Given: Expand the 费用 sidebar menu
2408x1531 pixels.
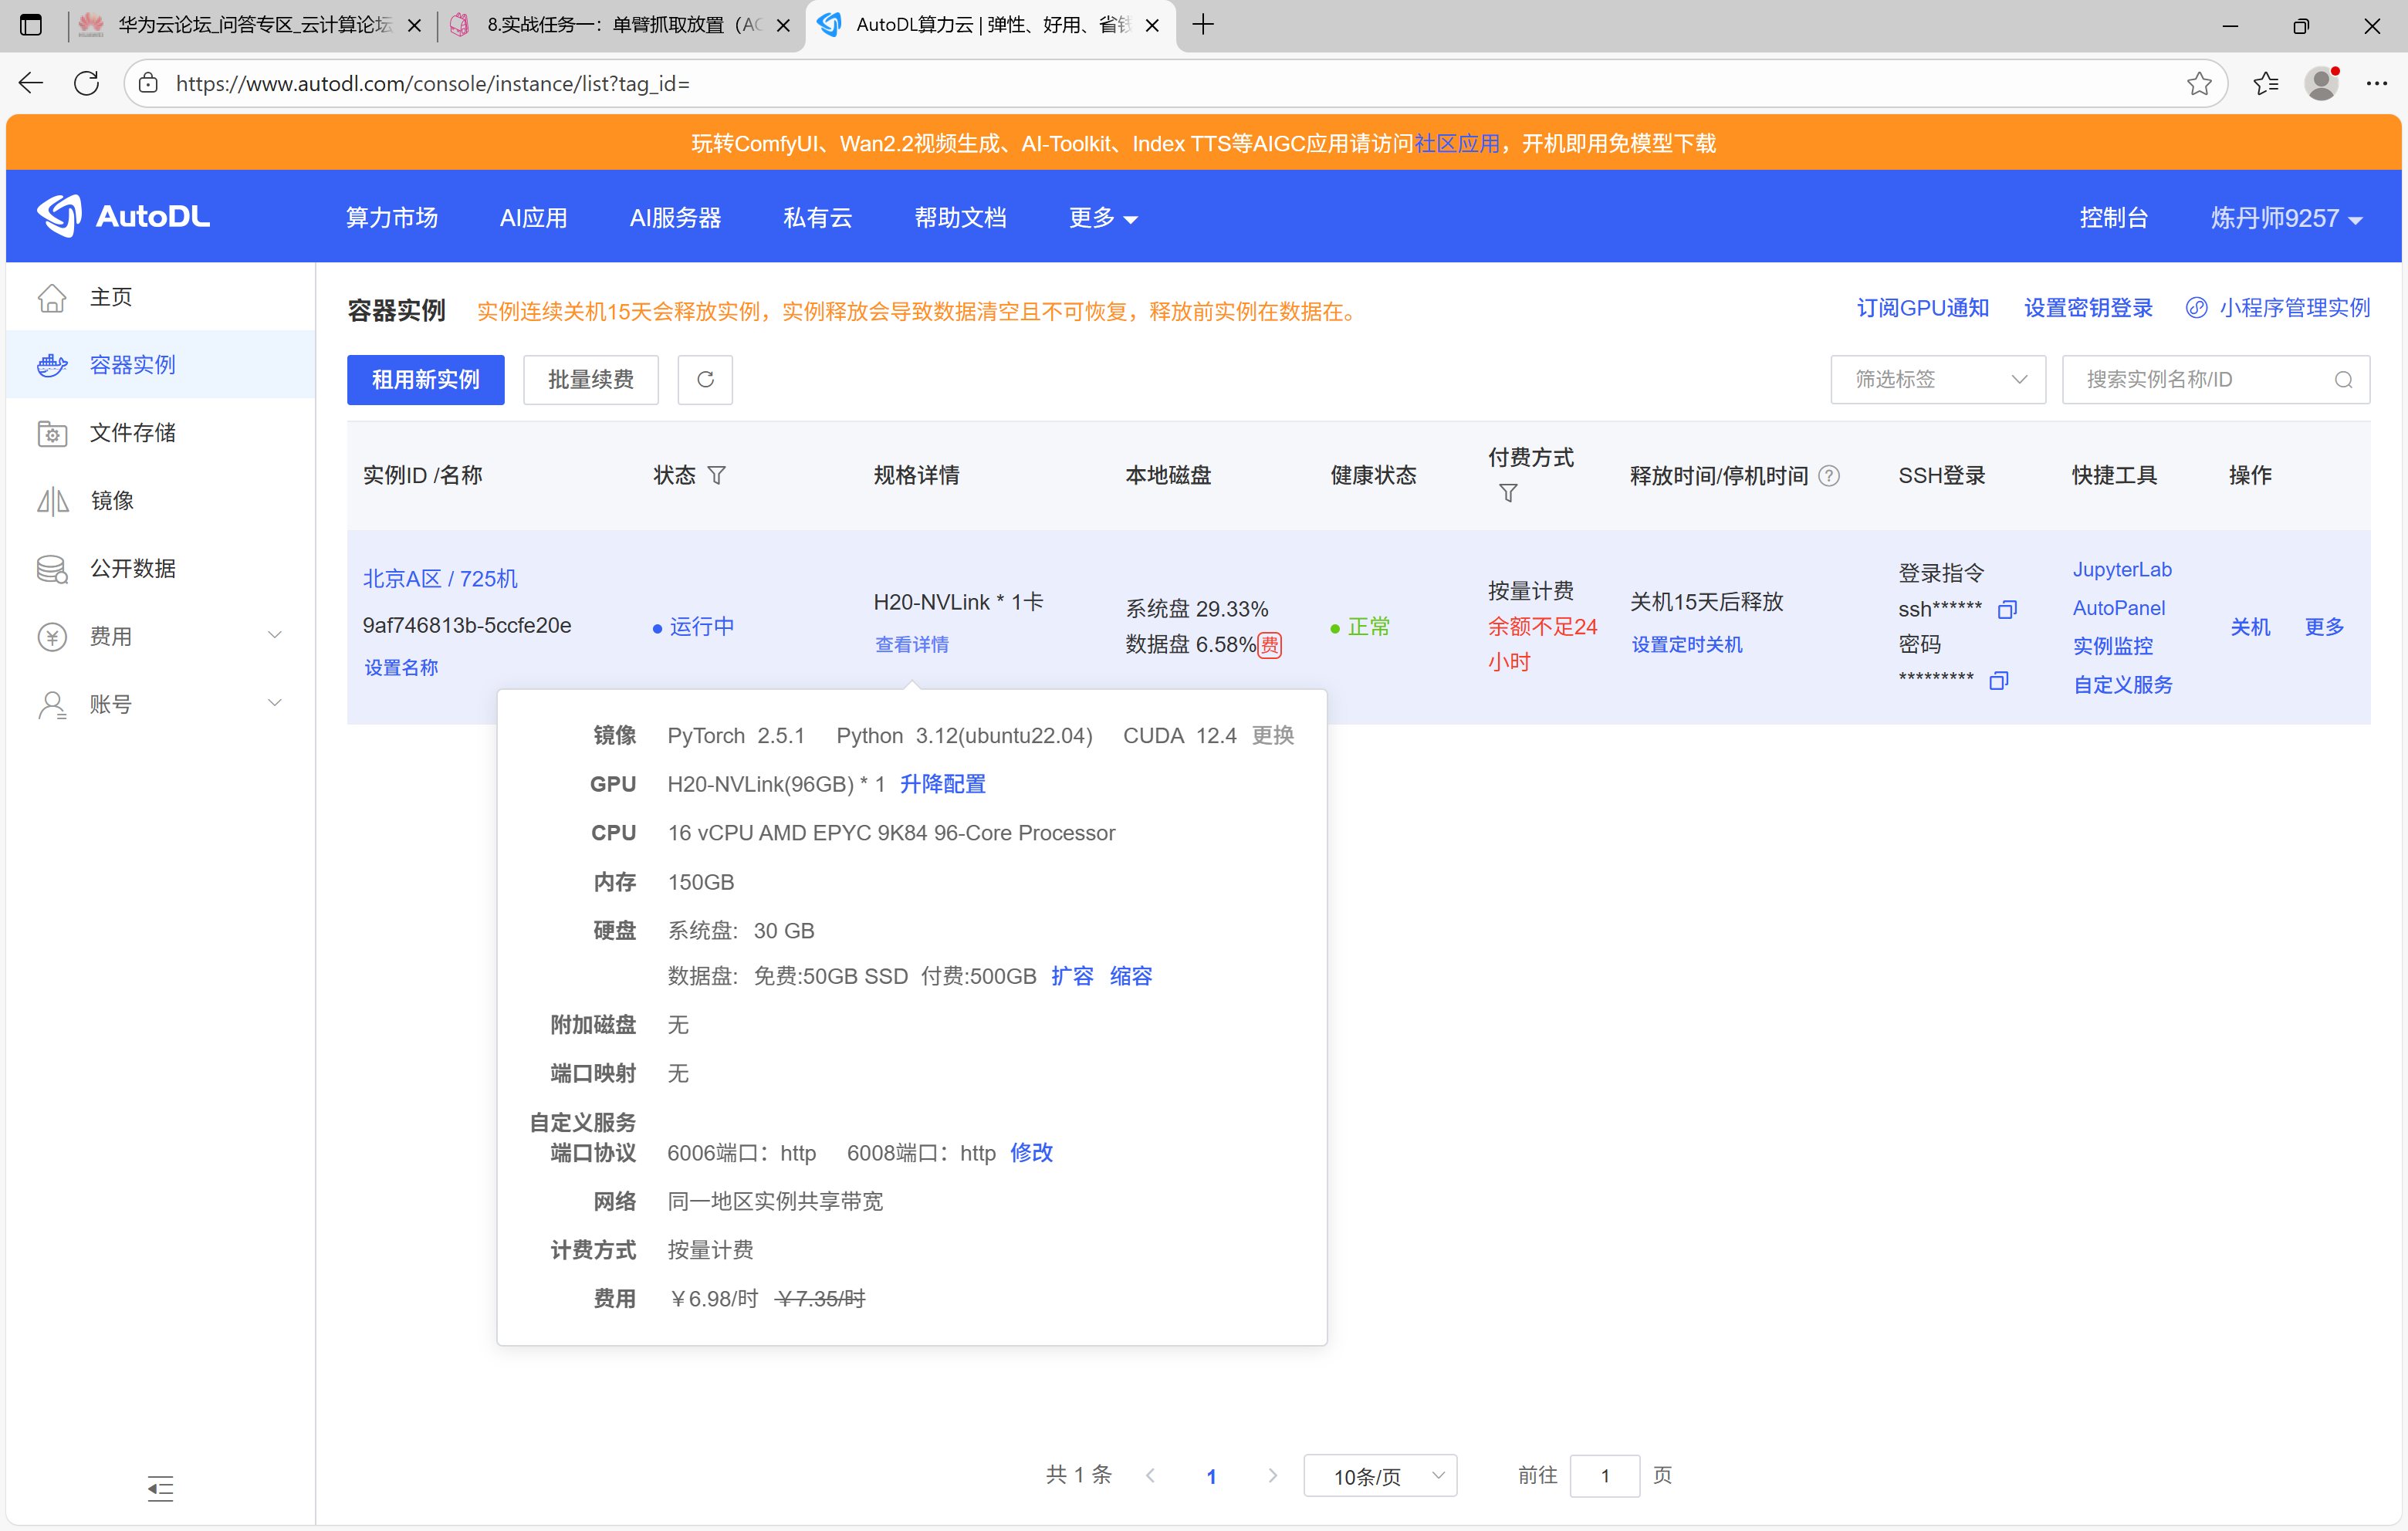Looking at the screenshot, I should coord(160,636).
